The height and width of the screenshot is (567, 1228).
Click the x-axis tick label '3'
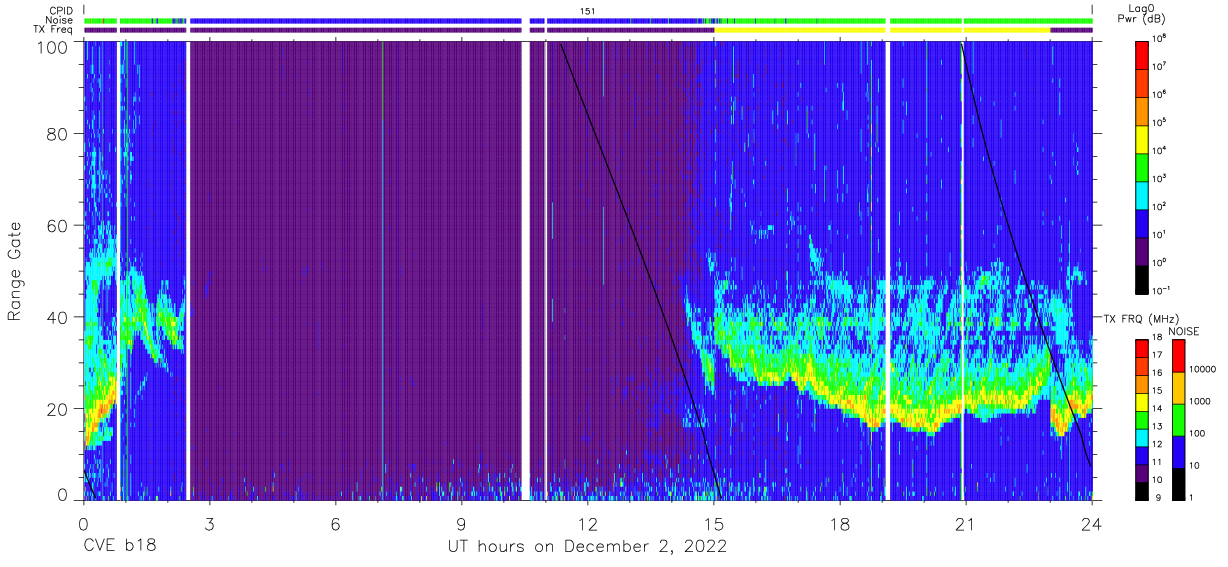tap(209, 523)
